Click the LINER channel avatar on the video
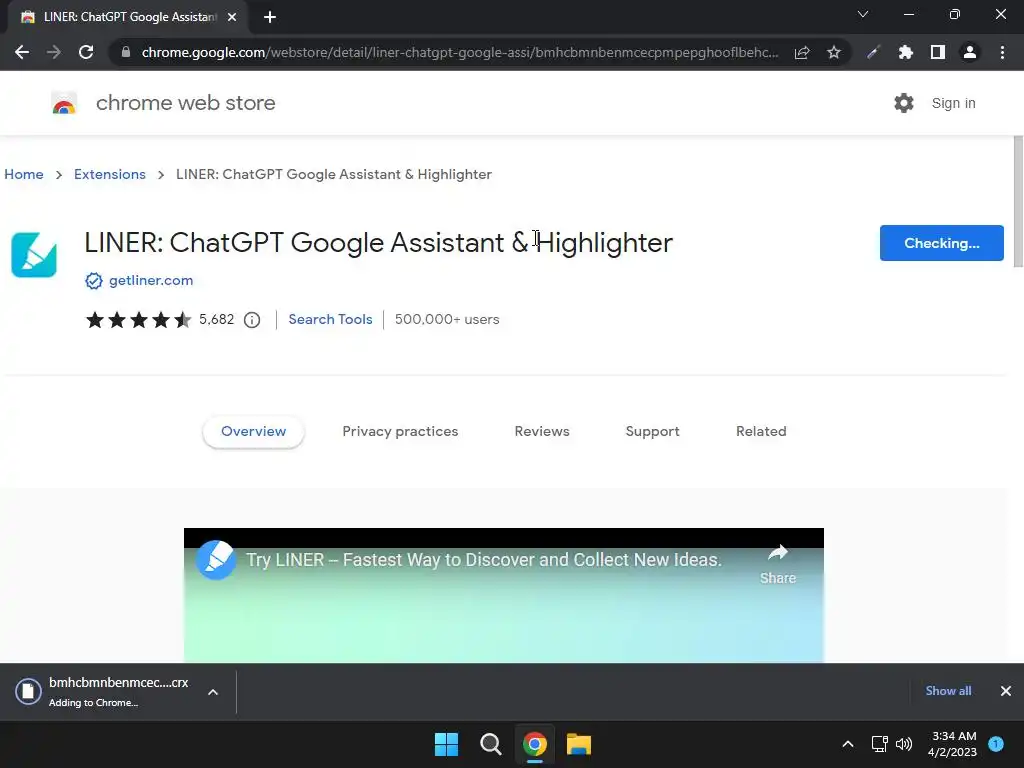 pos(216,560)
